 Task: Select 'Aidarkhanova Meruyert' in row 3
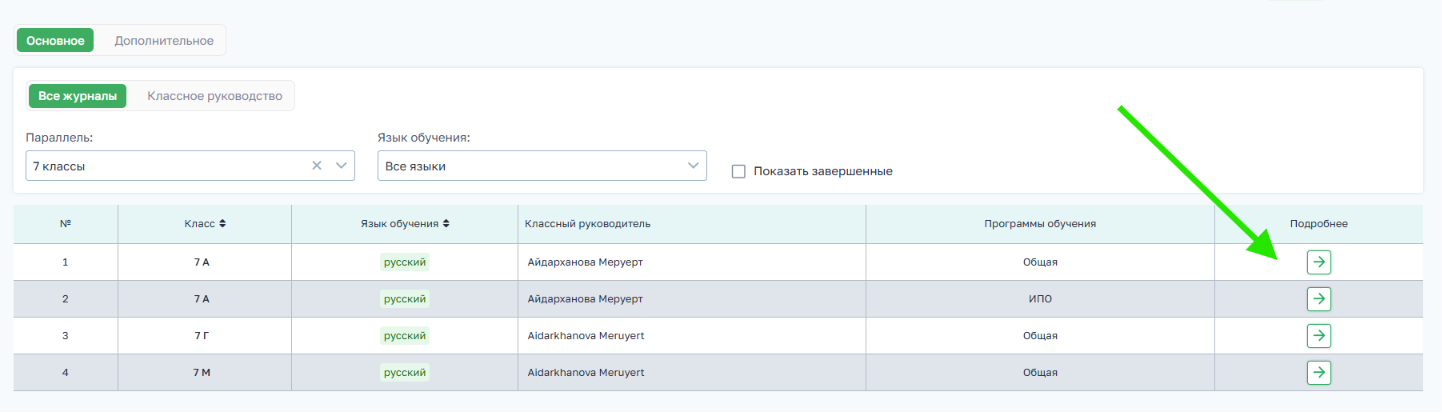tap(586, 336)
